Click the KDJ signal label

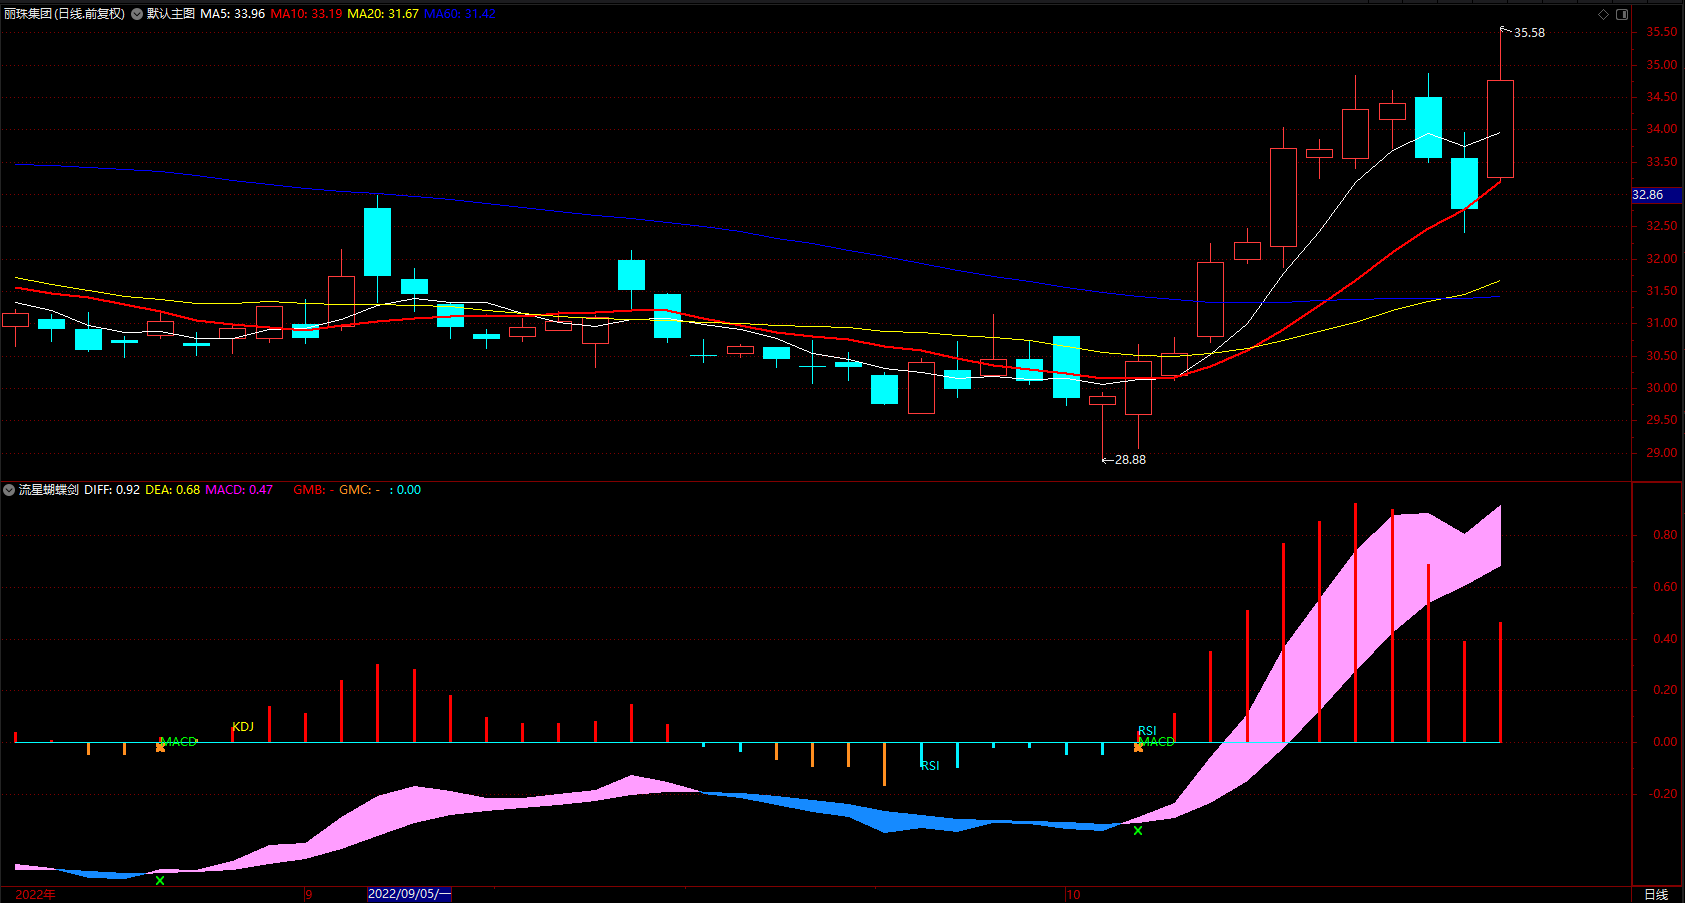pos(243,727)
